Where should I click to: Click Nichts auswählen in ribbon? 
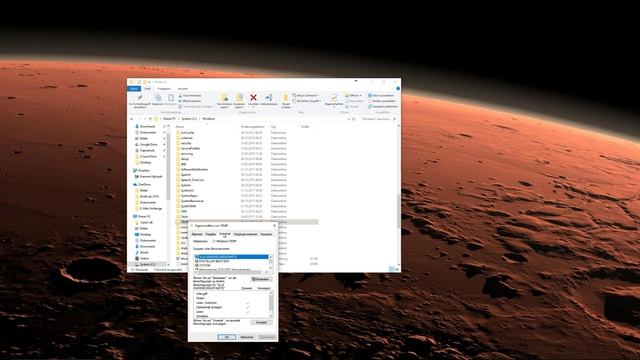382,101
